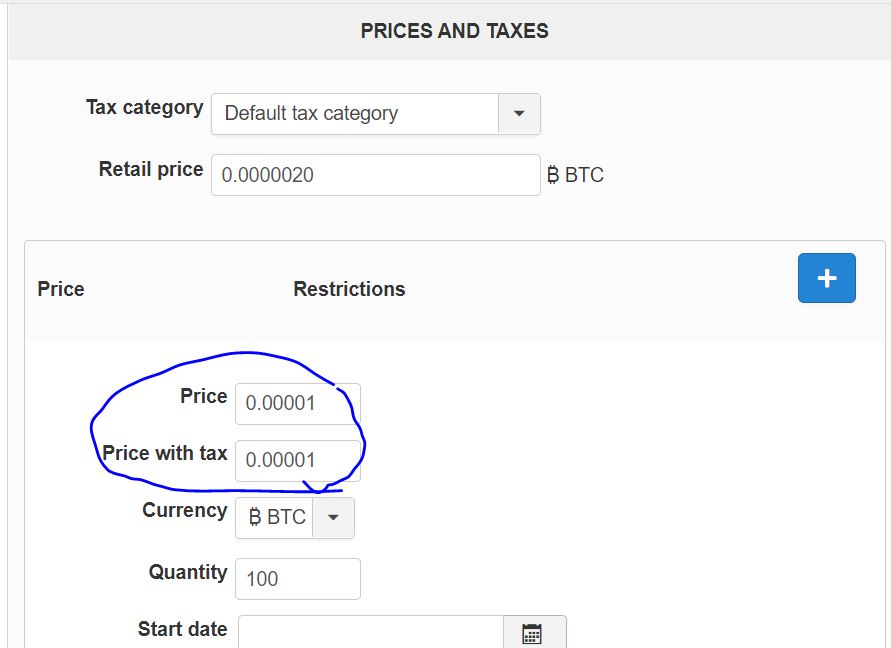
Task: Click the Currency field label
Action: [185, 510]
